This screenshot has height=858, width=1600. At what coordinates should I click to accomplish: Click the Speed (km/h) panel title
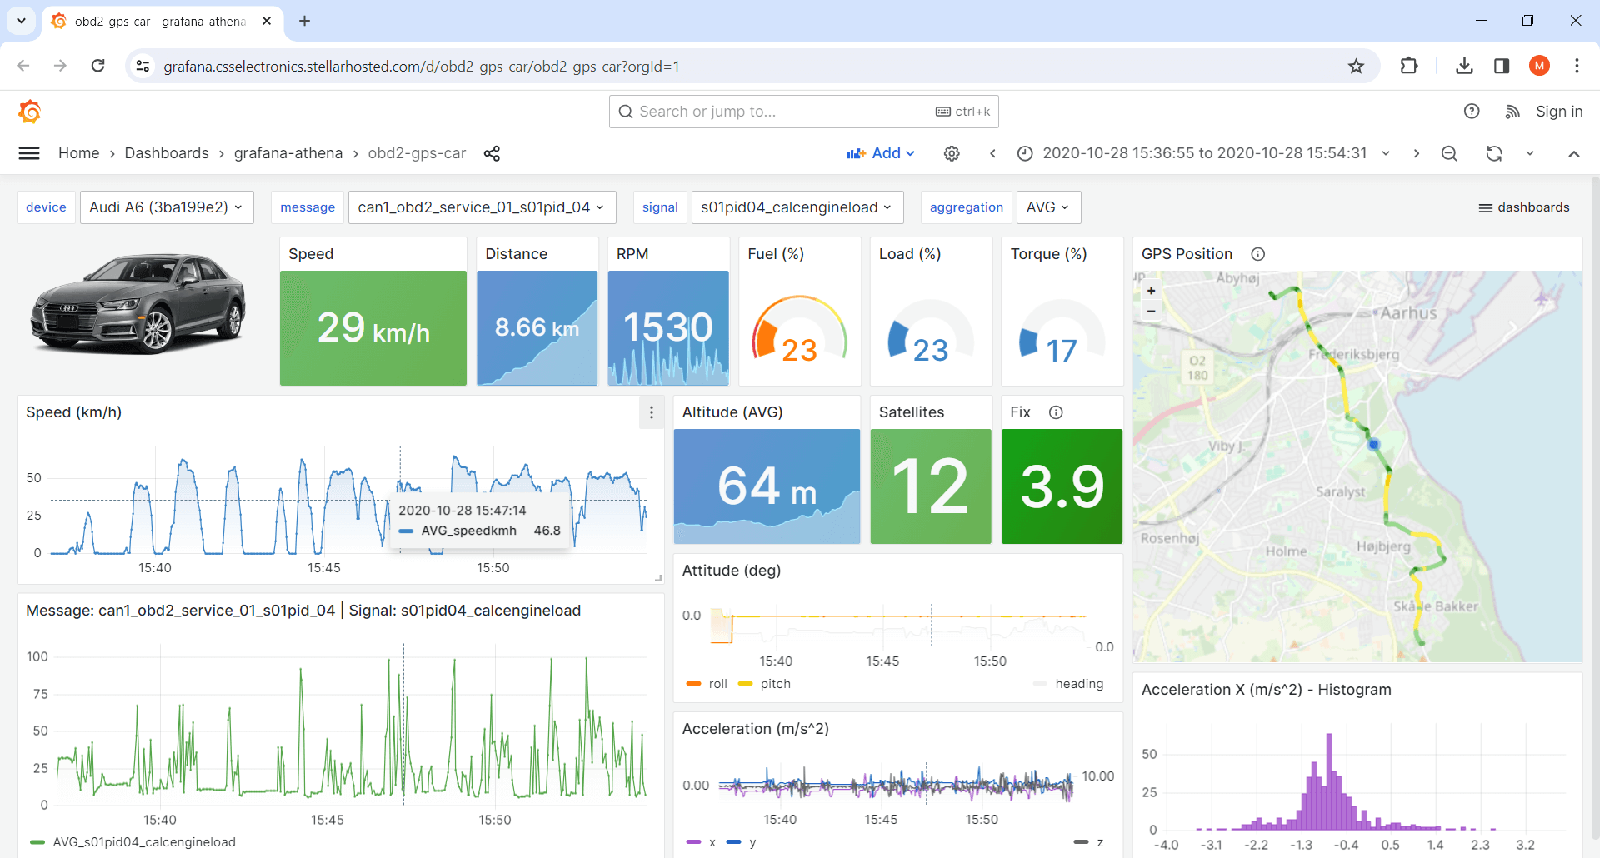(x=74, y=412)
